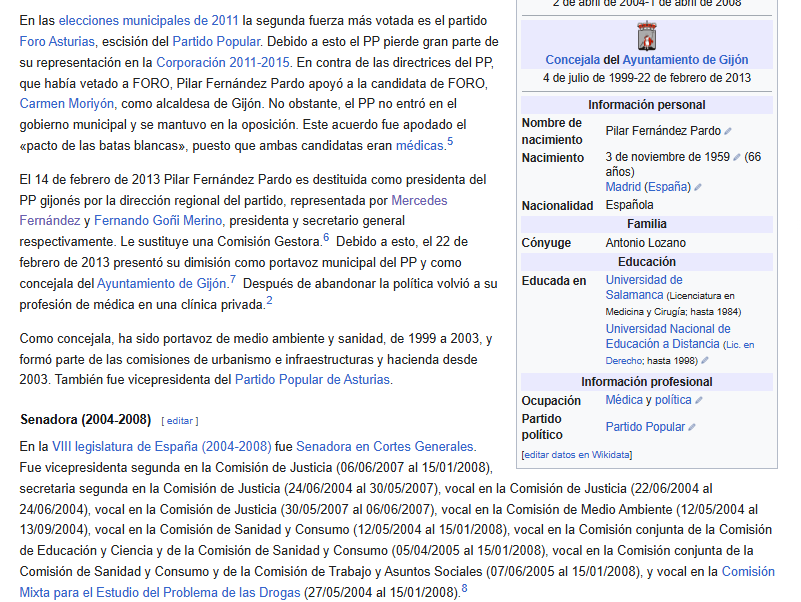Jump to footnote reference 5
Screen dimensions: 801x602
[x=450, y=142]
